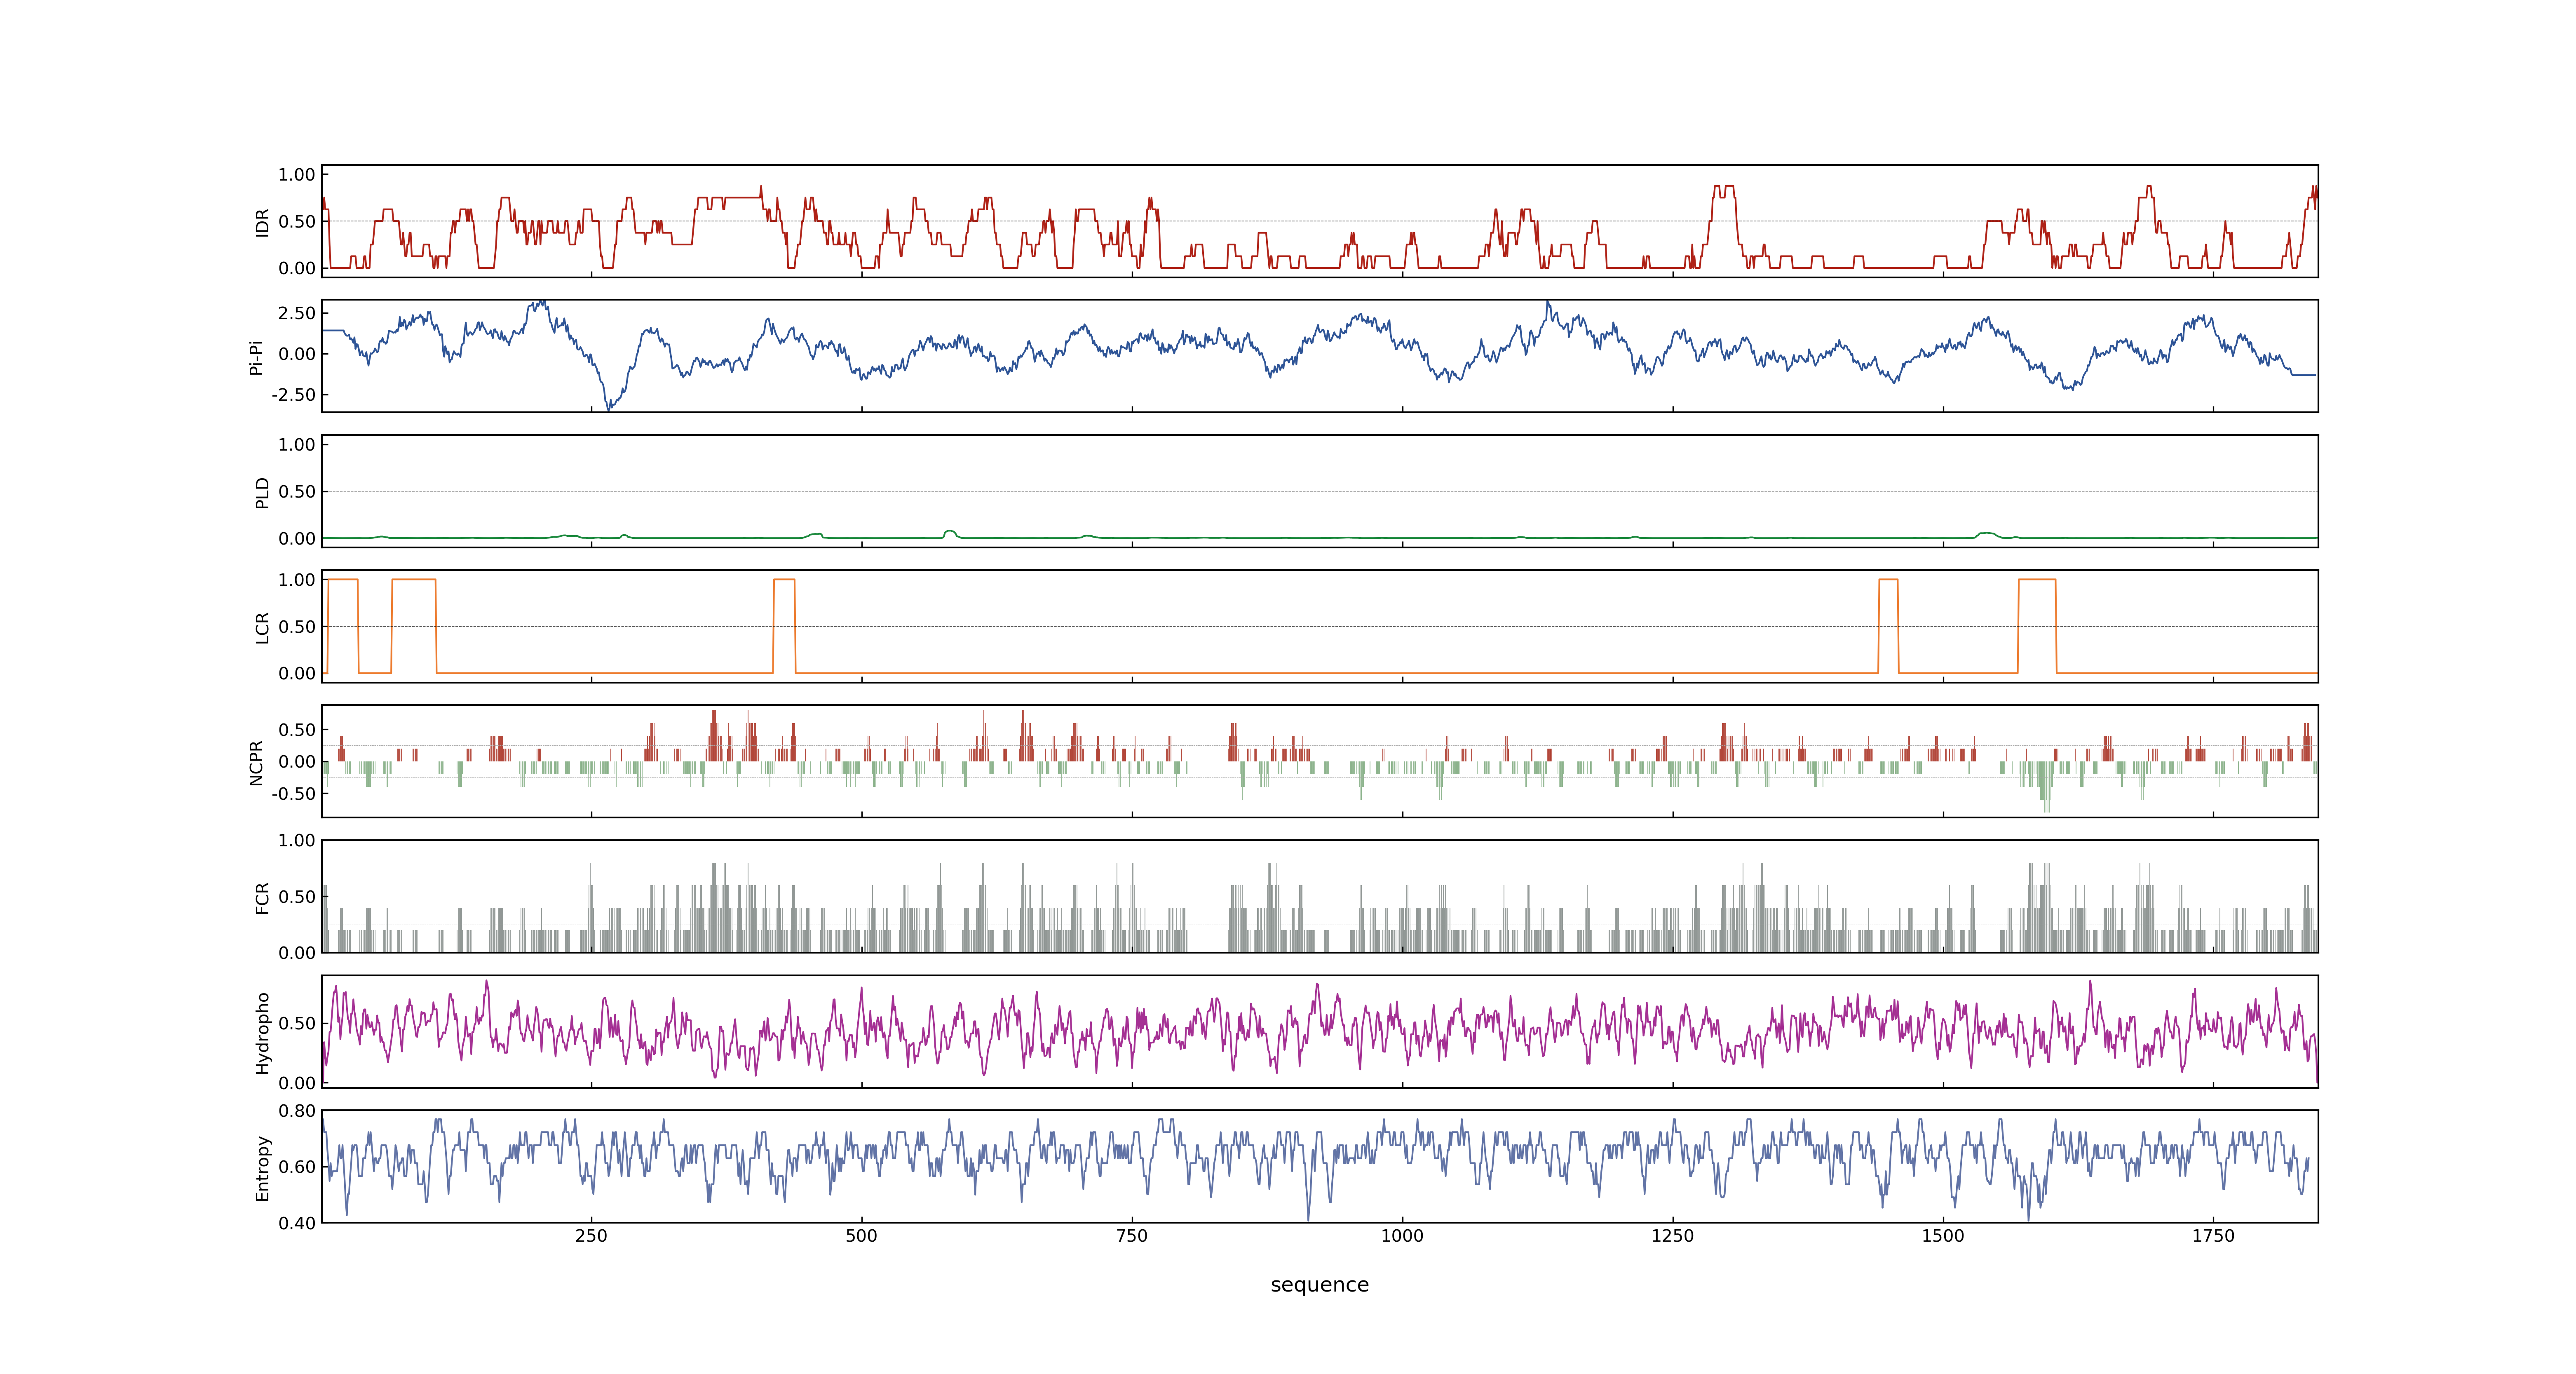Click the -2.50 tick on Pi-Pi axis
The height and width of the screenshot is (1374, 2576).
pyautogui.click(x=293, y=395)
